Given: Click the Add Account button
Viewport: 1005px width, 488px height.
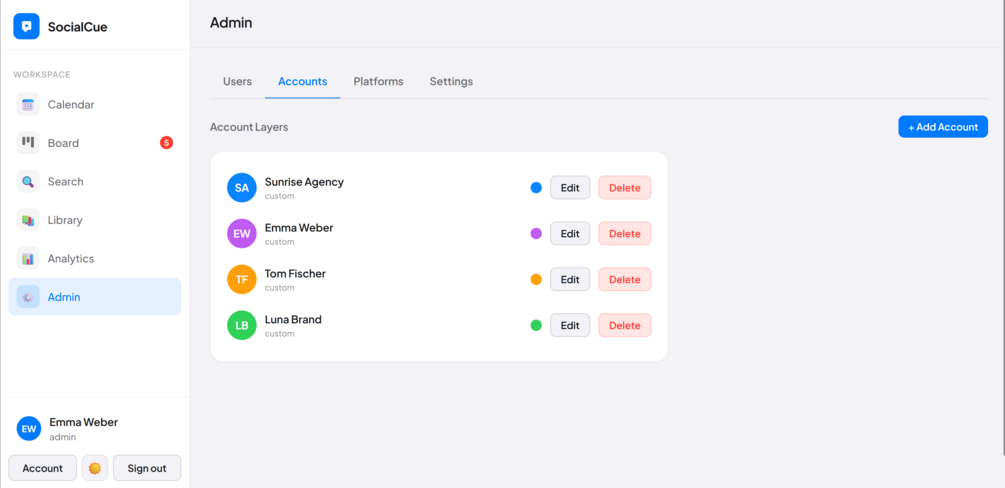Looking at the screenshot, I should pyautogui.click(x=943, y=127).
